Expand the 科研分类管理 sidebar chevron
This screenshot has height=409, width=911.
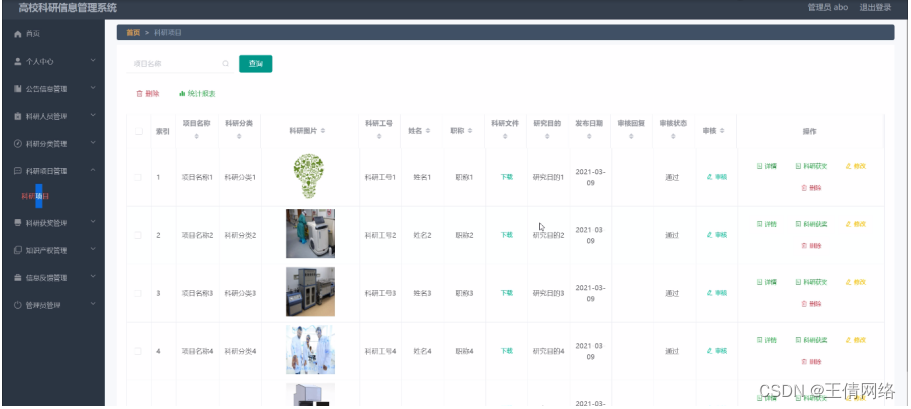coord(93,142)
